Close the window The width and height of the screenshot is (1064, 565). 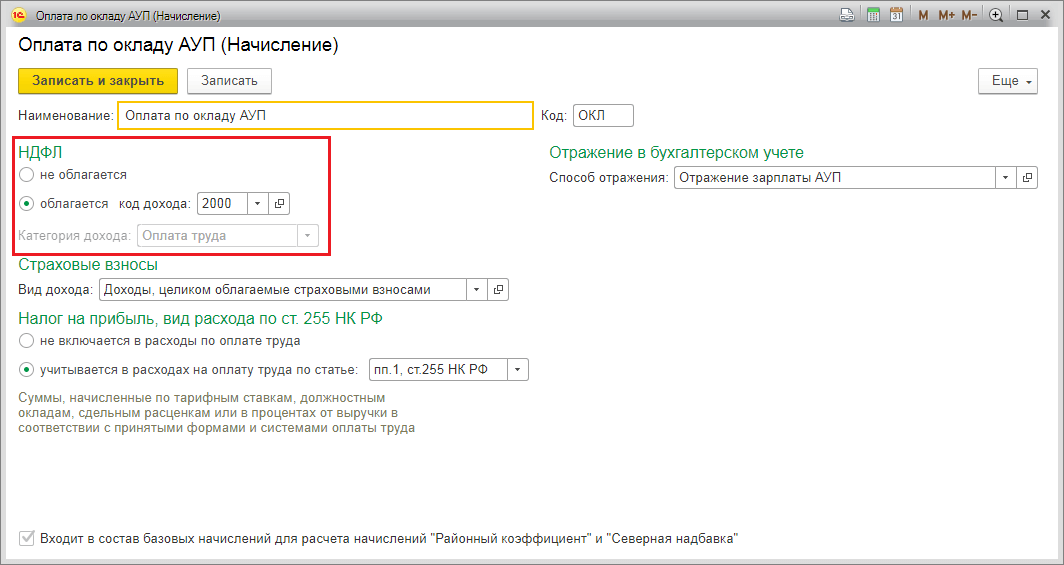tap(1046, 15)
